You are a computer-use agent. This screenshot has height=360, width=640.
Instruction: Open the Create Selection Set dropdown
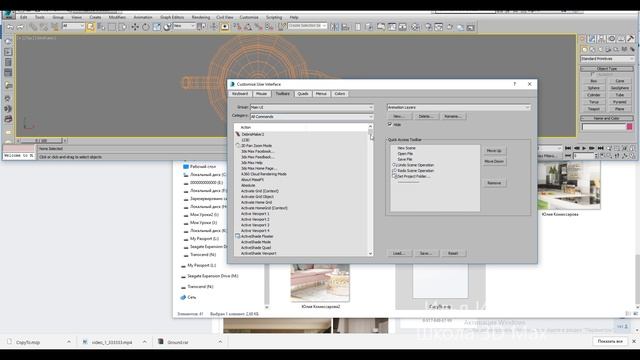(x=307, y=26)
